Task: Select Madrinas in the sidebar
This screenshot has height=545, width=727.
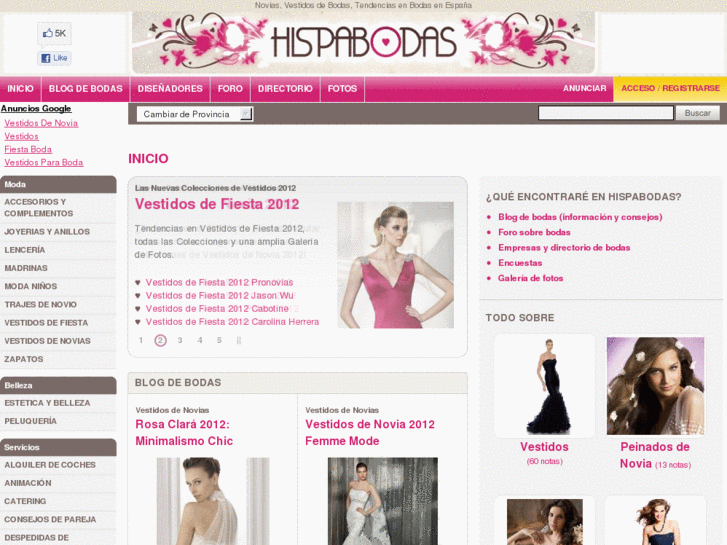Action: point(58,268)
